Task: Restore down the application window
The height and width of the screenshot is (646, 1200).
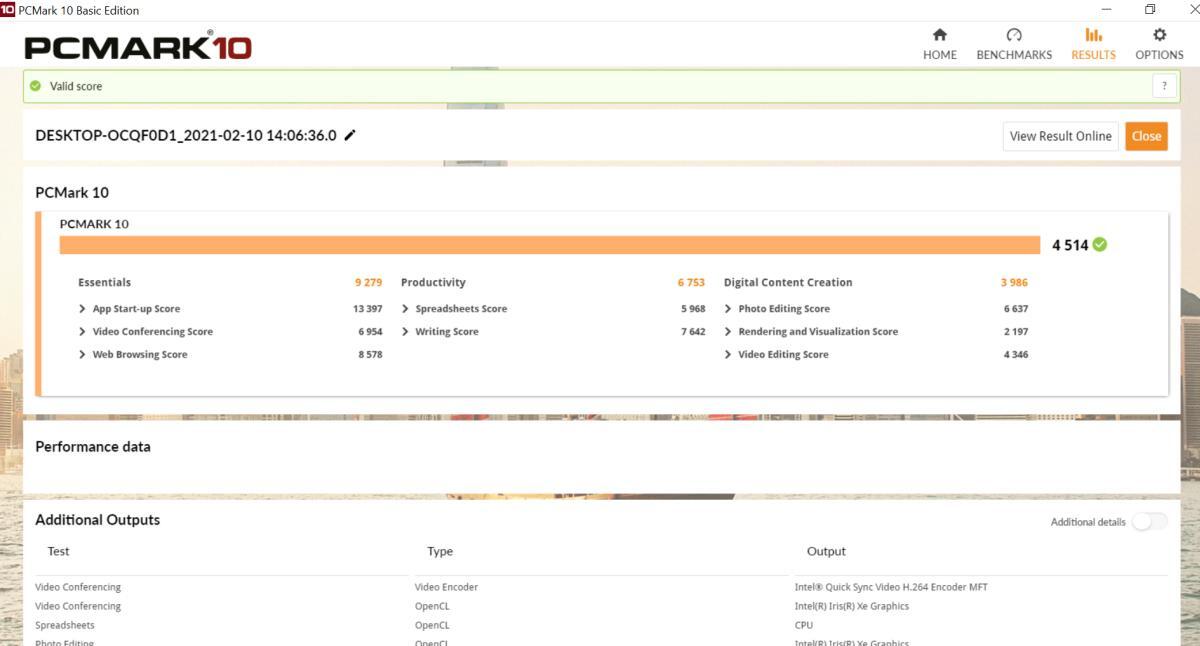Action: (1150, 9)
